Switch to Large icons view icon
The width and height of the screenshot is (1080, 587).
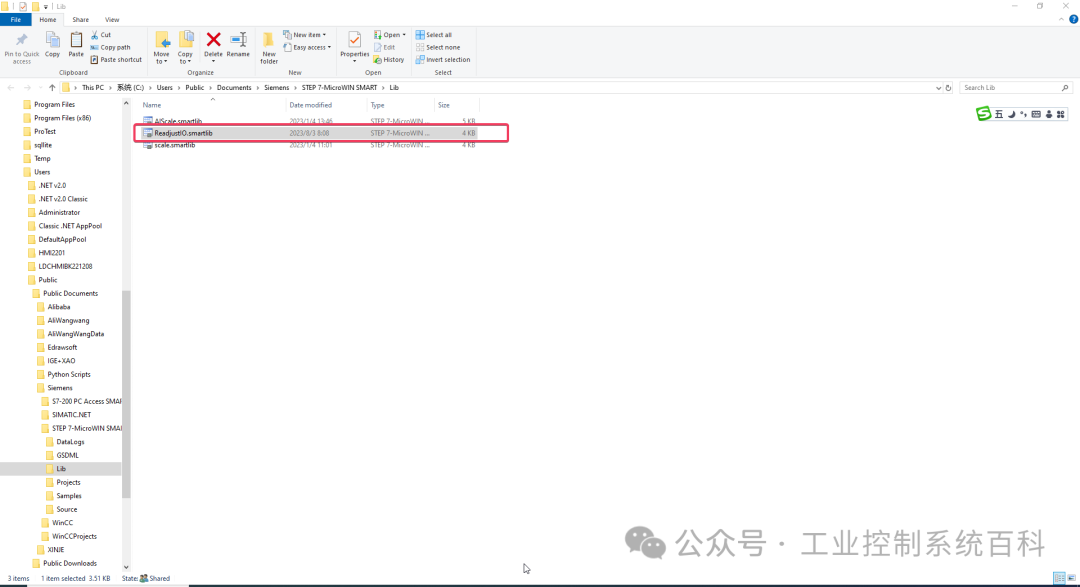click(1071, 578)
